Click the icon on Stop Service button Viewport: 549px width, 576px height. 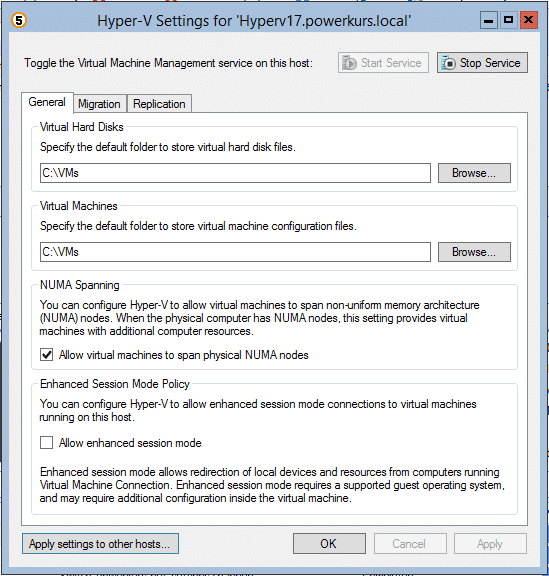point(448,63)
